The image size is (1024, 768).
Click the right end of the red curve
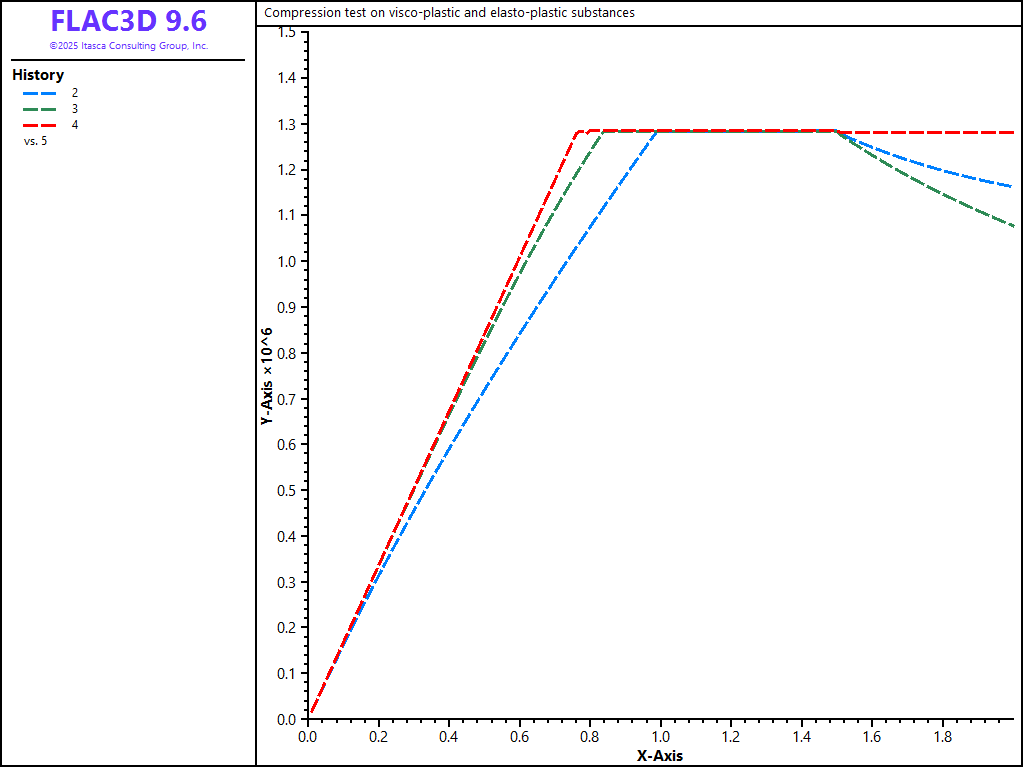[x=1010, y=133]
